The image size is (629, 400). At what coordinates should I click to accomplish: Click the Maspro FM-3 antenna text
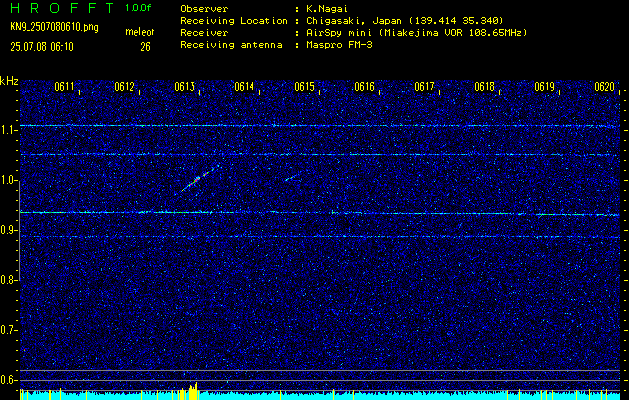pyautogui.click(x=339, y=45)
